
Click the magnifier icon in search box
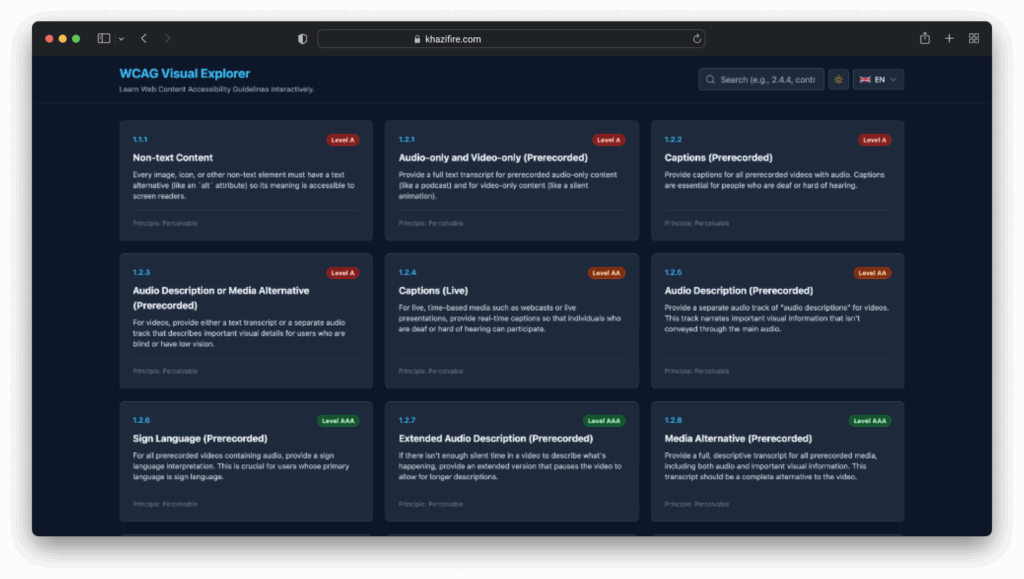710,80
